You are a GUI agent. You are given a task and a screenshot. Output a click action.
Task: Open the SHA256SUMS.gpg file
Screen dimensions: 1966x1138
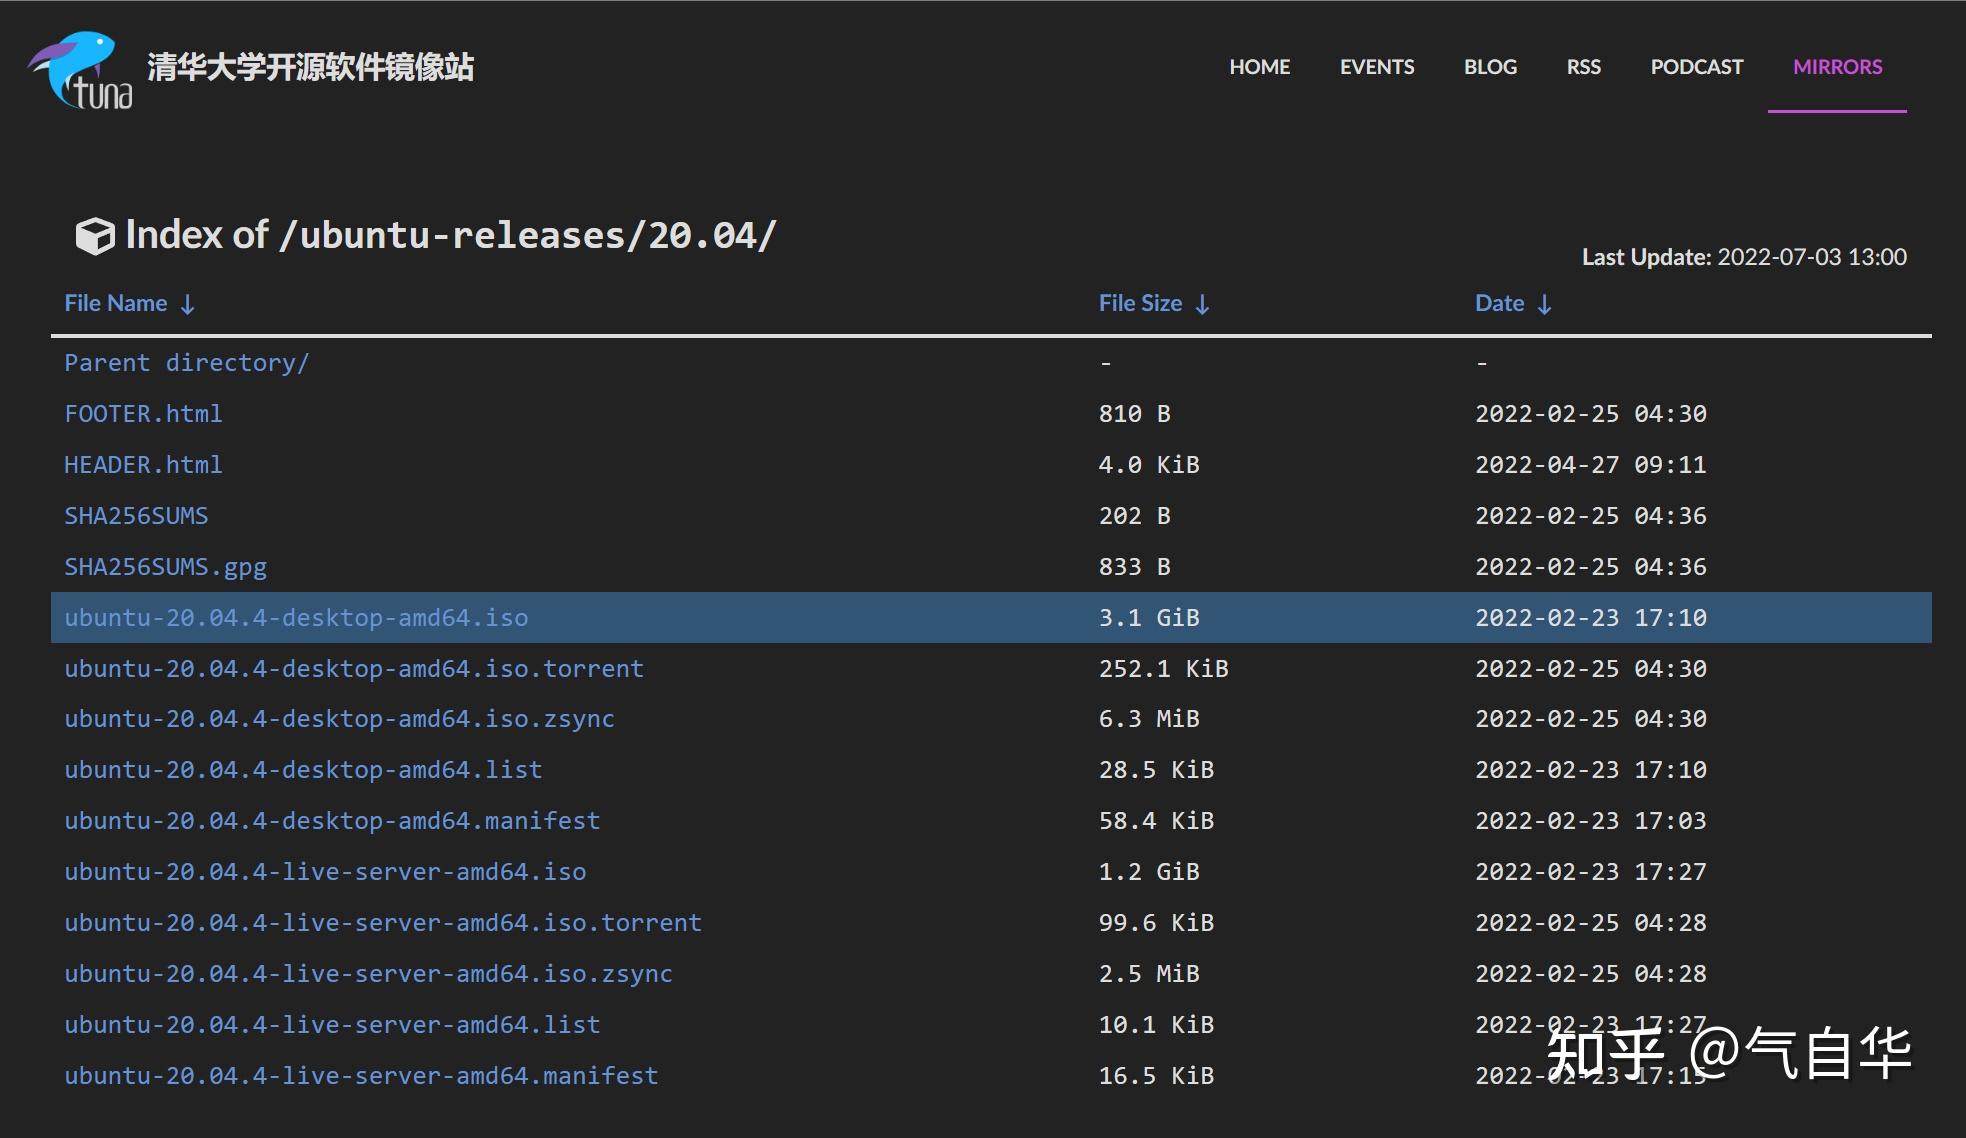click(x=165, y=566)
